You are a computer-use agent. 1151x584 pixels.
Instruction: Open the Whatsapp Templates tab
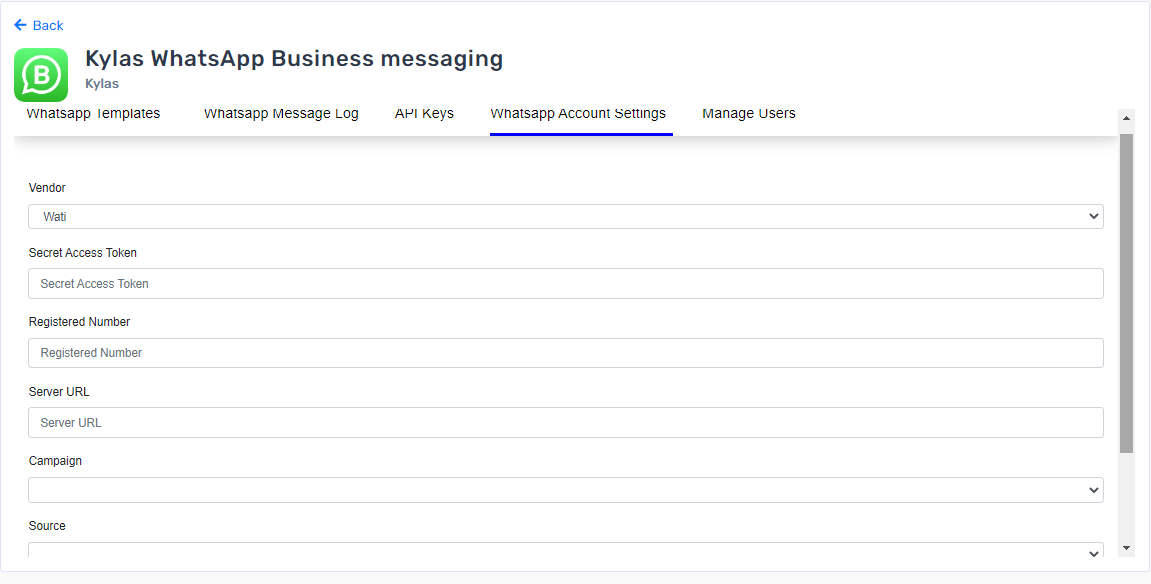coord(93,114)
